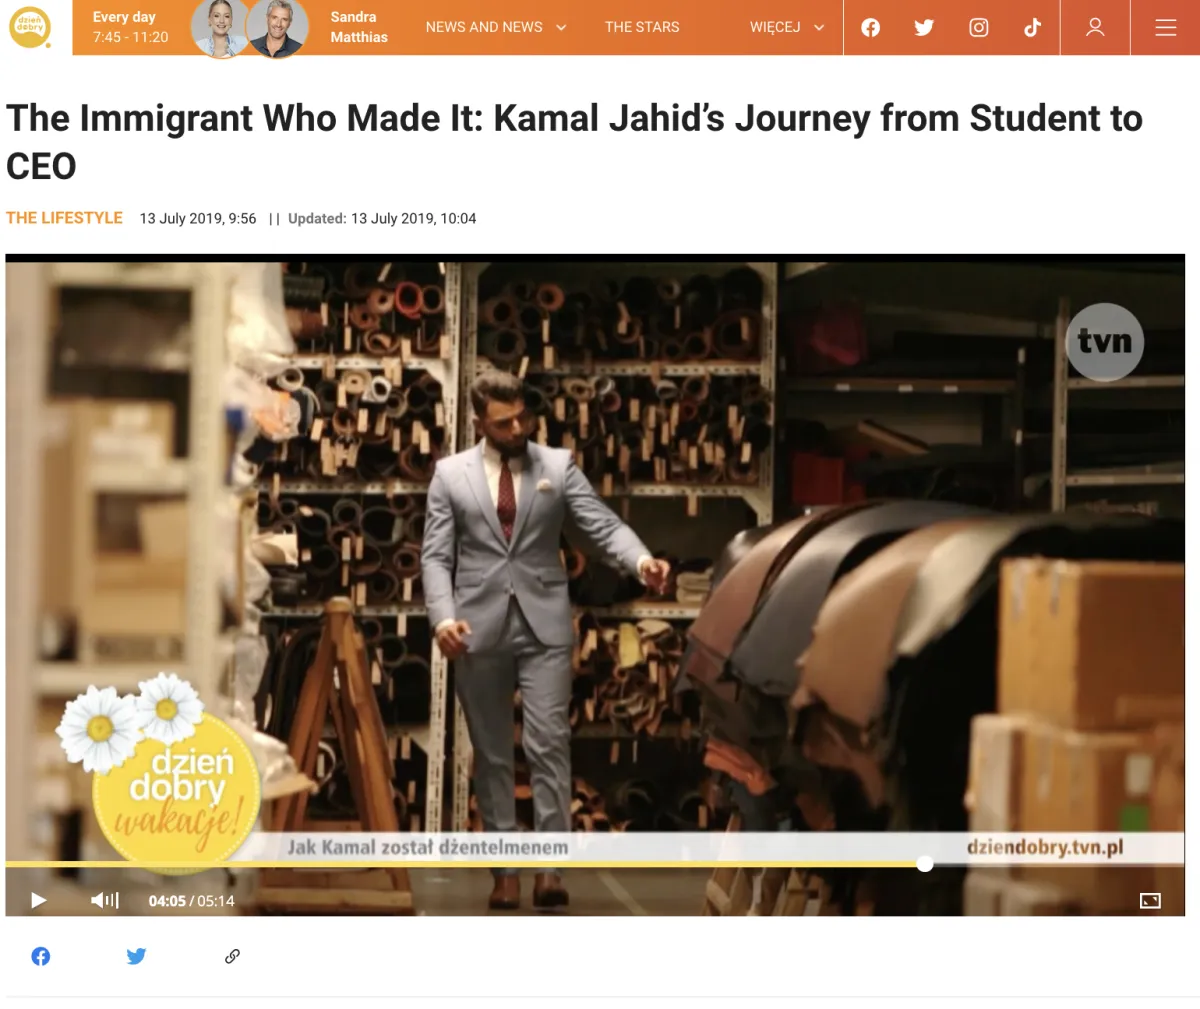The image size is (1200, 1009).
Task: Open the user account profile icon
Action: 1096,27
